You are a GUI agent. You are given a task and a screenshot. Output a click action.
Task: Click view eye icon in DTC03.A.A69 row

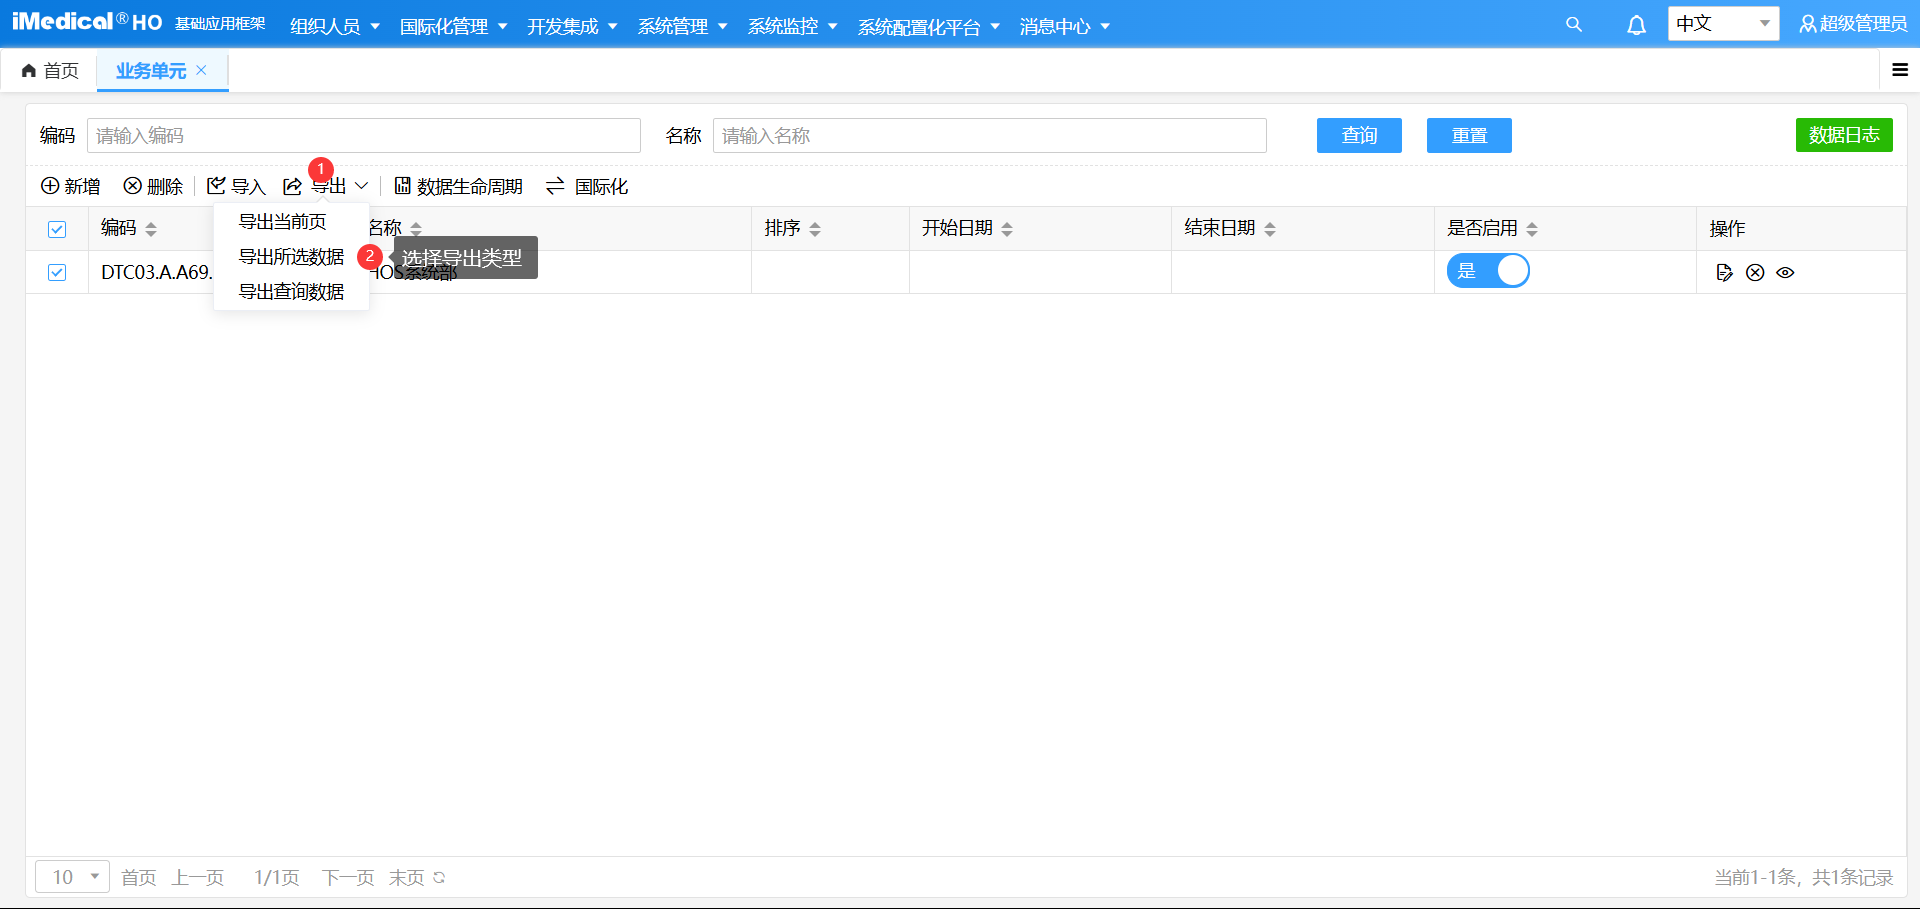[1785, 272]
